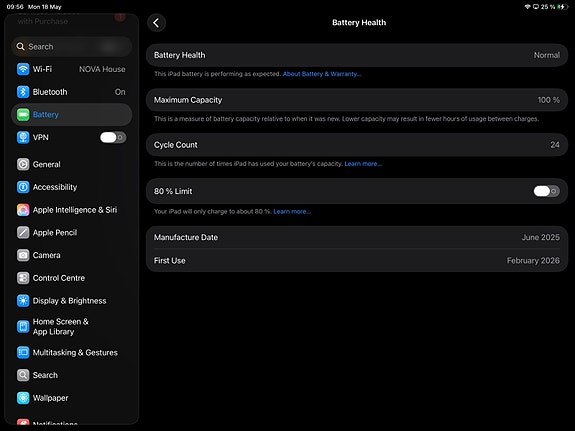Tap the Control Centre icon
This screenshot has height=431, width=575.
23,278
